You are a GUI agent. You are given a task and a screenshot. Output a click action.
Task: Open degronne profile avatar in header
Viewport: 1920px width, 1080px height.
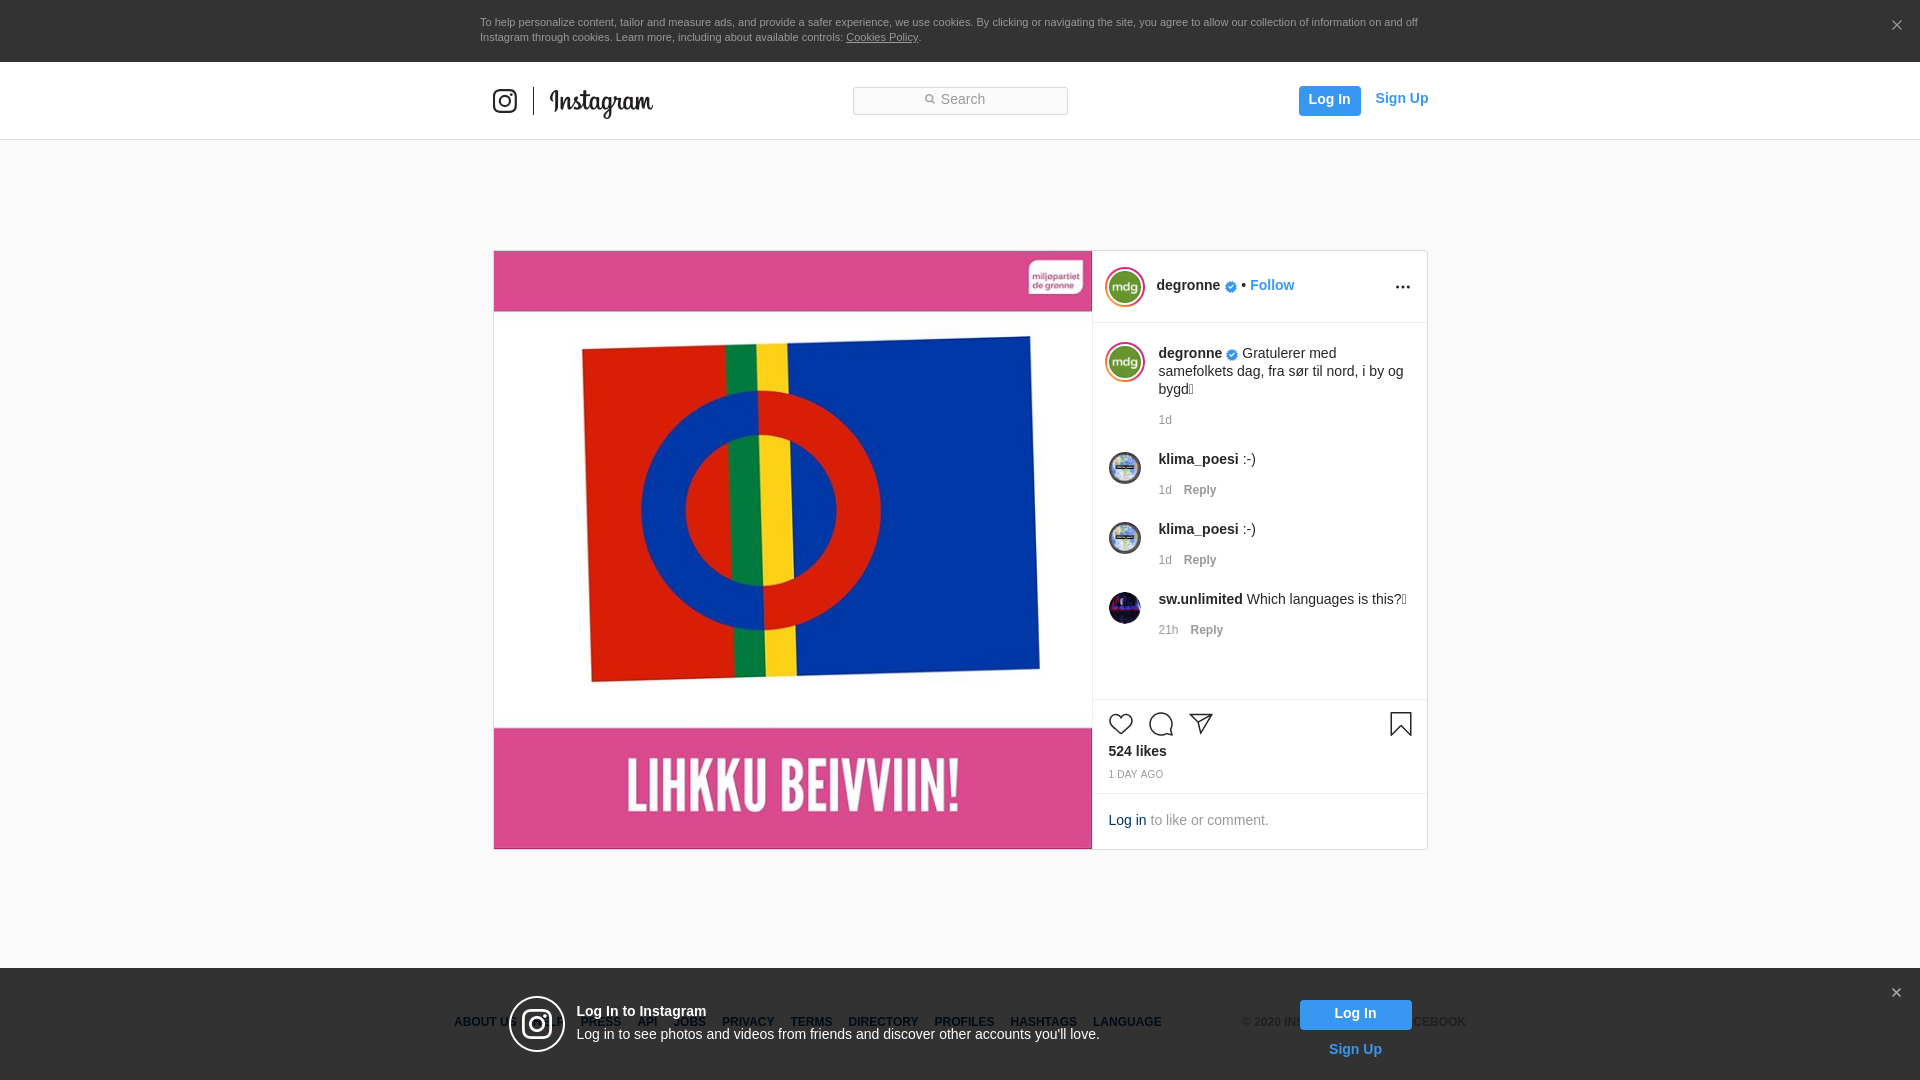tap(1125, 287)
